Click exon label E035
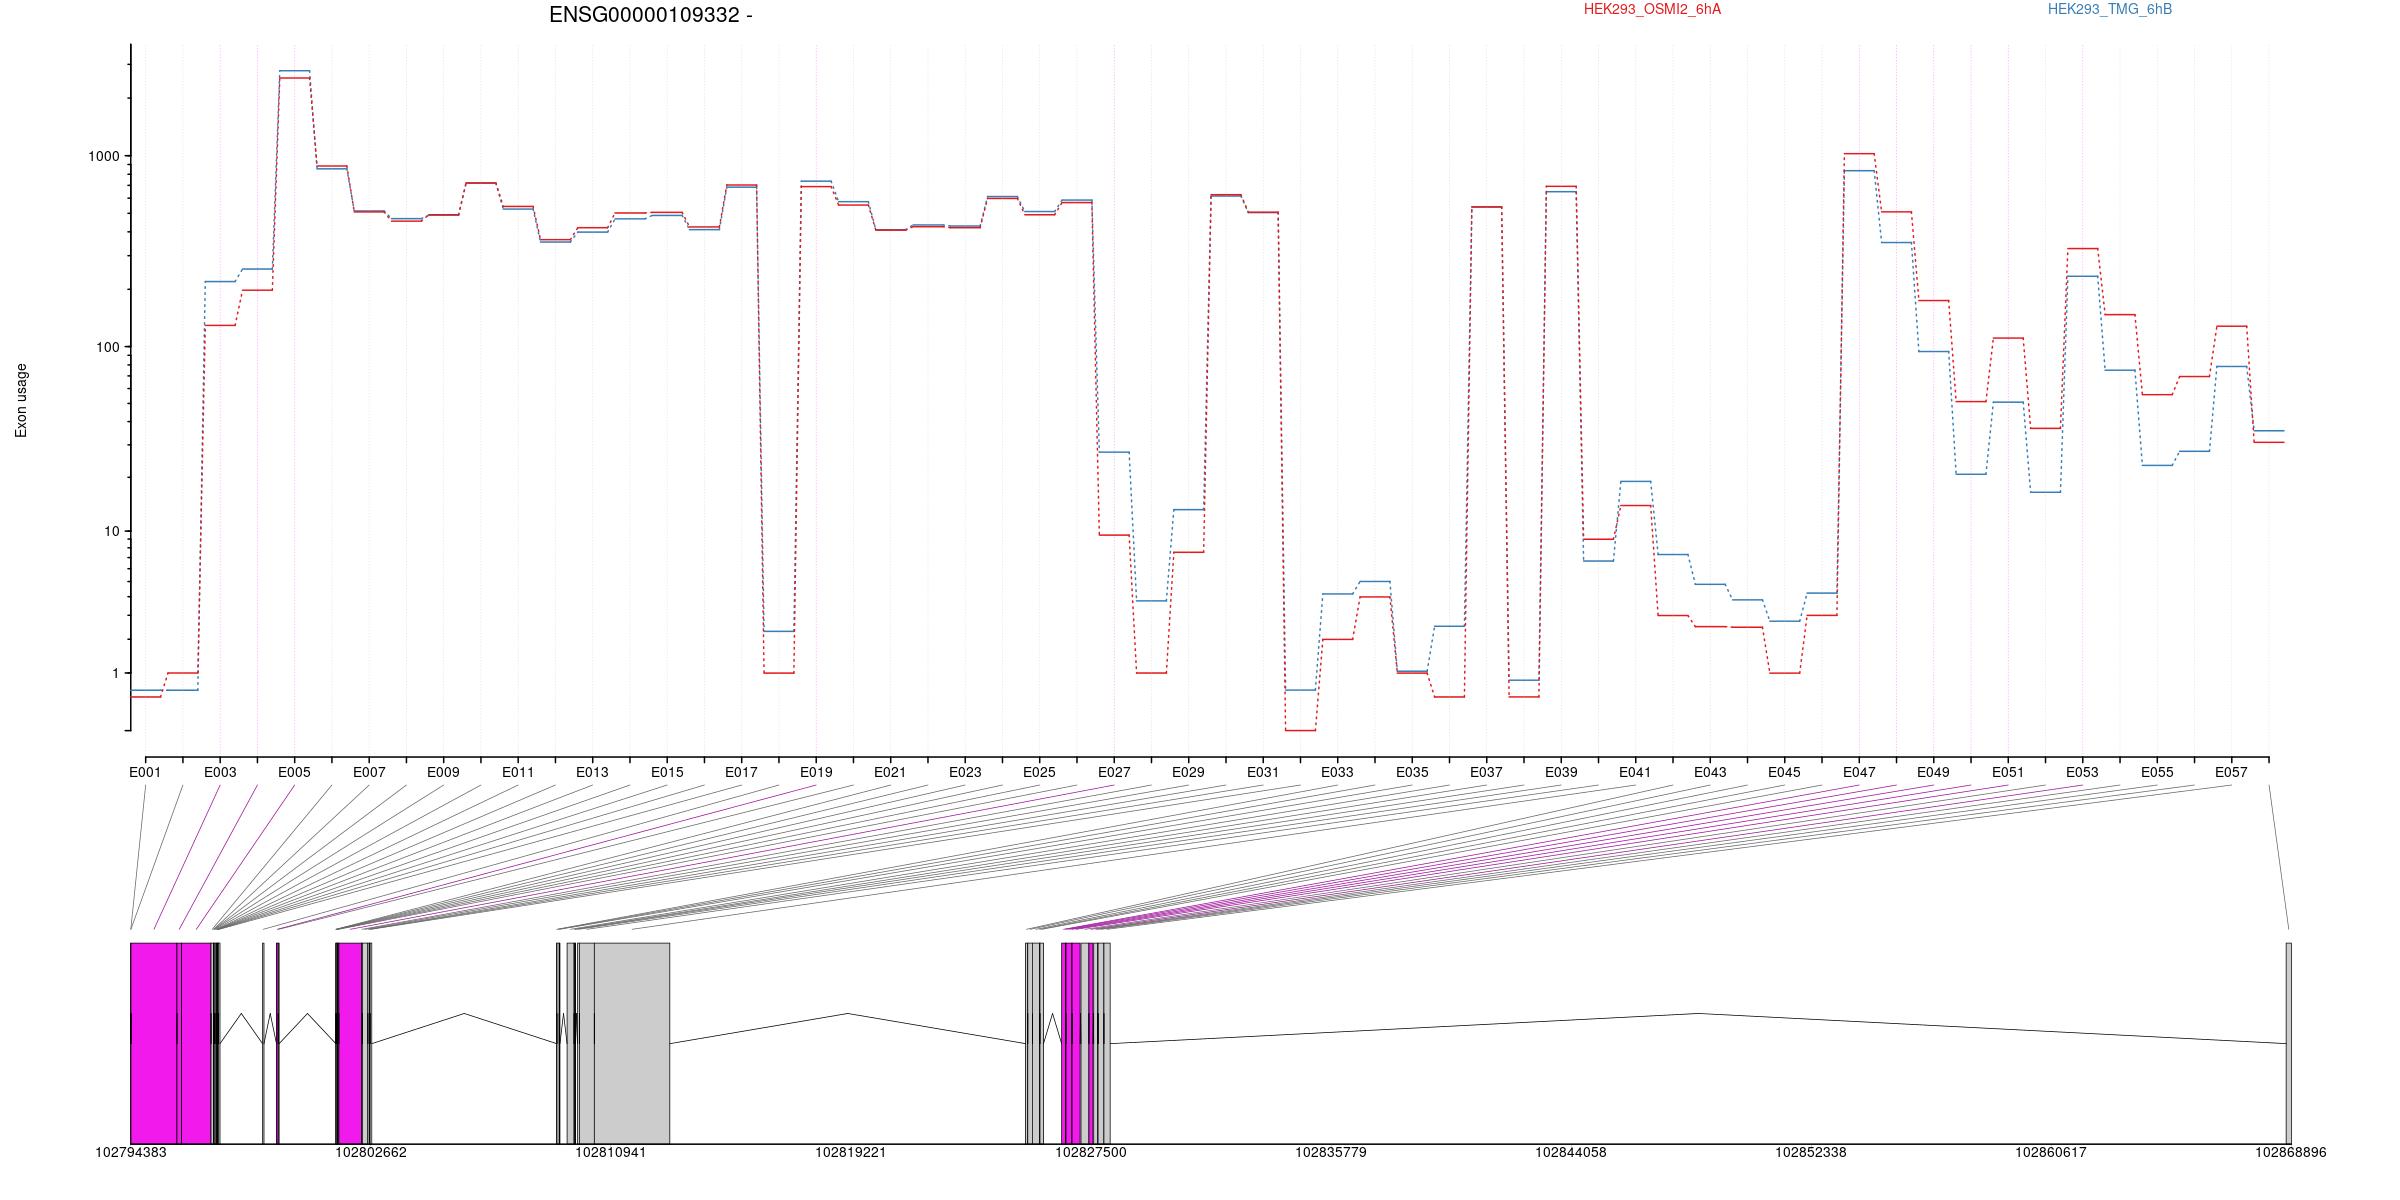Screen dimensions: 2400x1200 click(x=1412, y=772)
